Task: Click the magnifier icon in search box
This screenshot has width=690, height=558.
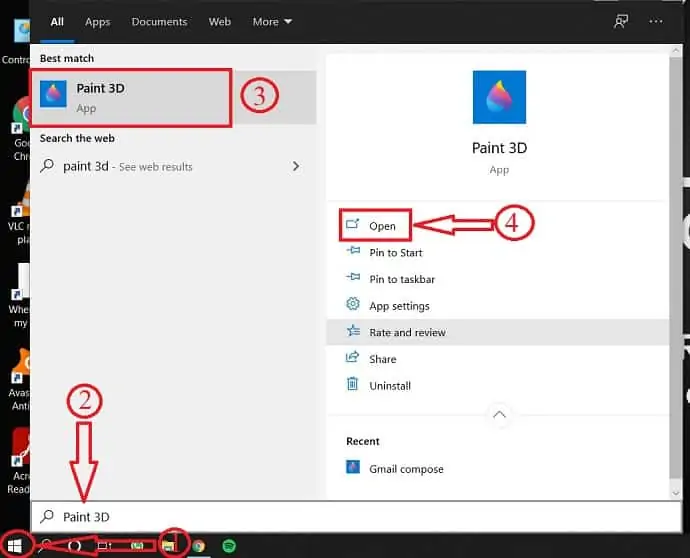Action: pyautogui.click(x=47, y=517)
